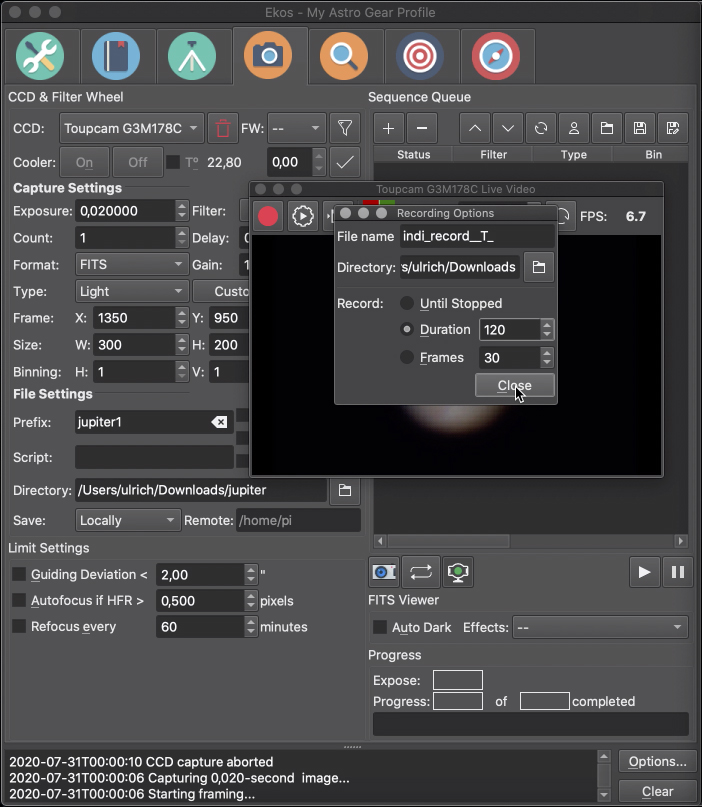Click the filter funnel icon beside FW
This screenshot has height=807, width=702.
345,128
